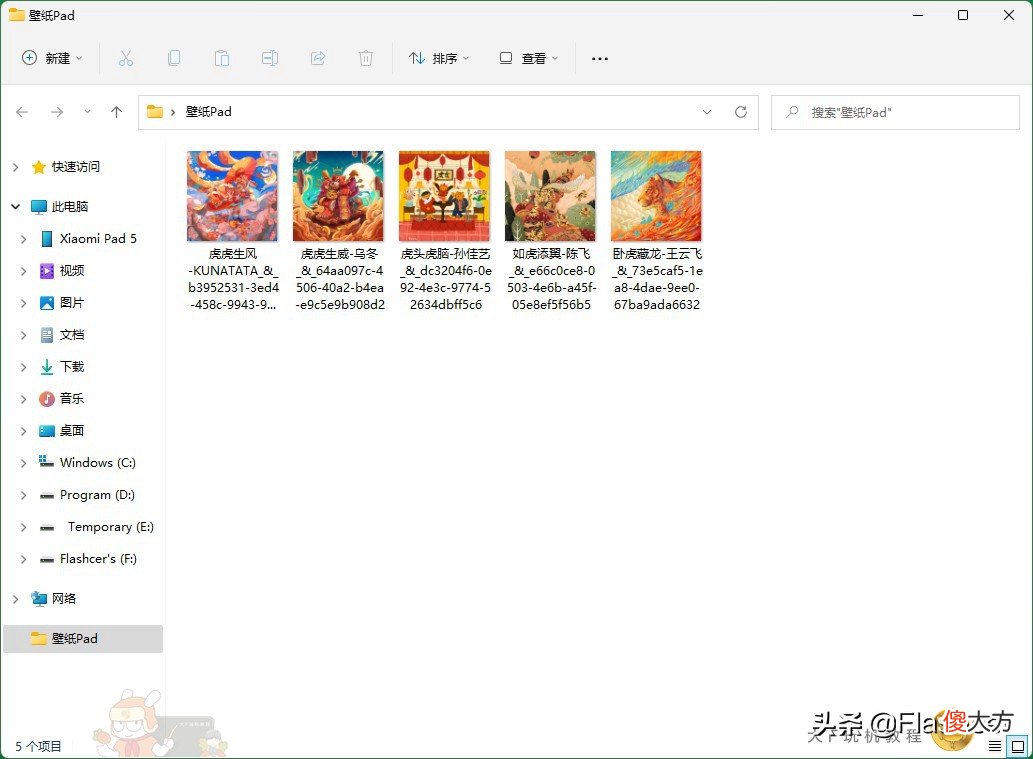Expand the Windows (C:) node
Image resolution: width=1033 pixels, height=759 pixels.
[x=24, y=463]
